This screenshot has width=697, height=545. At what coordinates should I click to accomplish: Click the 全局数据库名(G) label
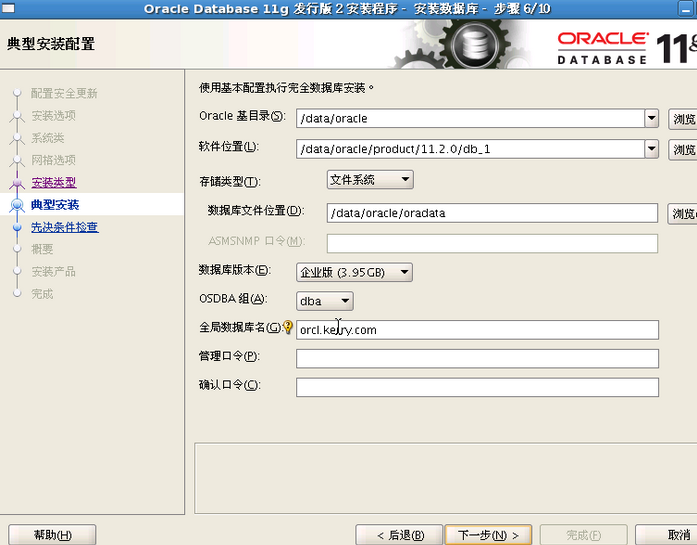tap(240, 328)
